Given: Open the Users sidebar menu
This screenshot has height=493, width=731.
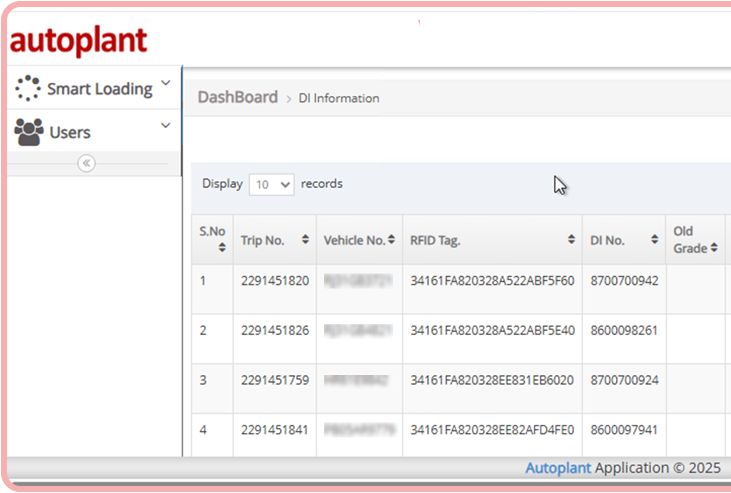Looking at the screenshot, I should click(x=70, y=132).
